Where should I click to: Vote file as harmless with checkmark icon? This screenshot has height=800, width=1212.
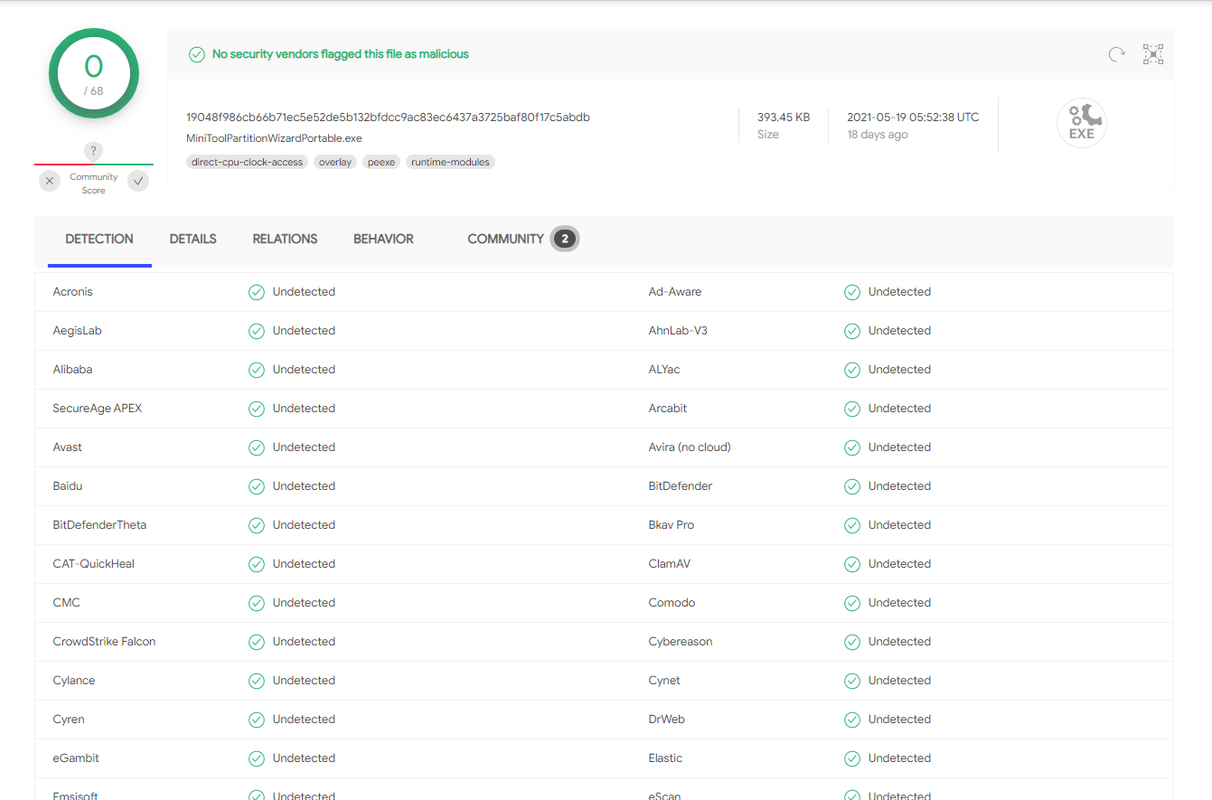[x=138, y=181]
